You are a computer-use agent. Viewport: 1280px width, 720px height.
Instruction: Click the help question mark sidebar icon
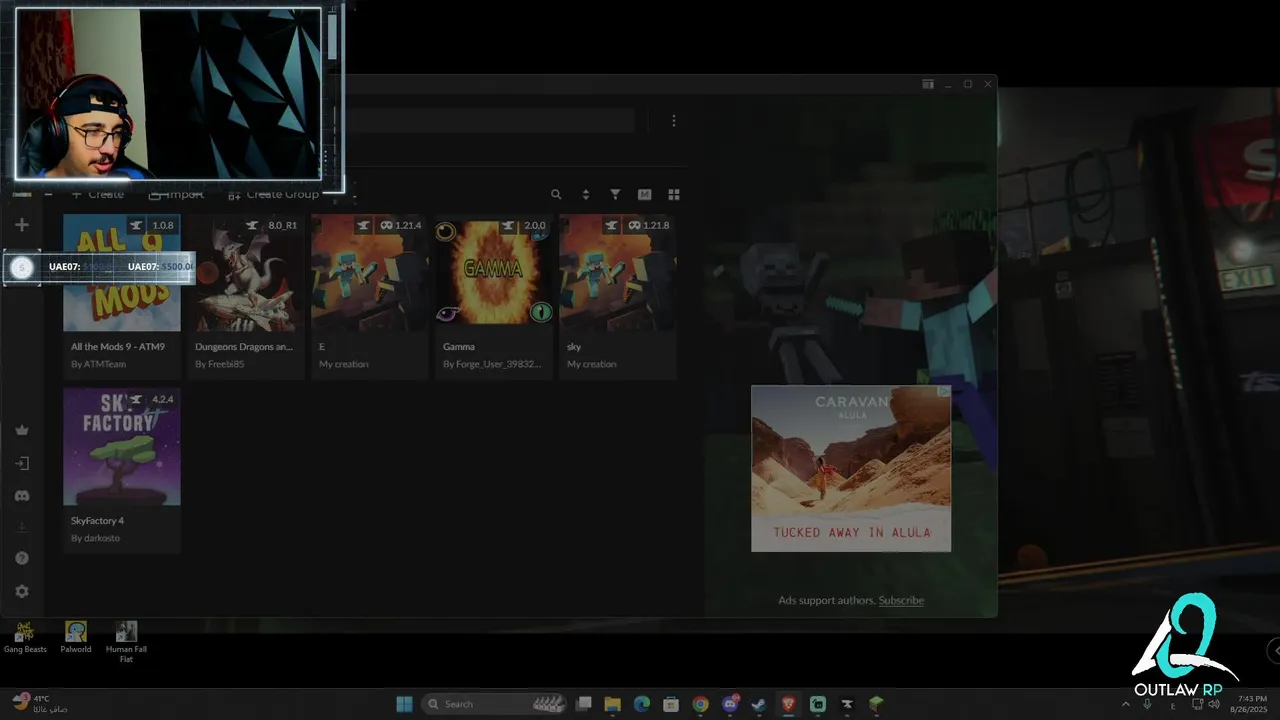(x=22, y=558)
